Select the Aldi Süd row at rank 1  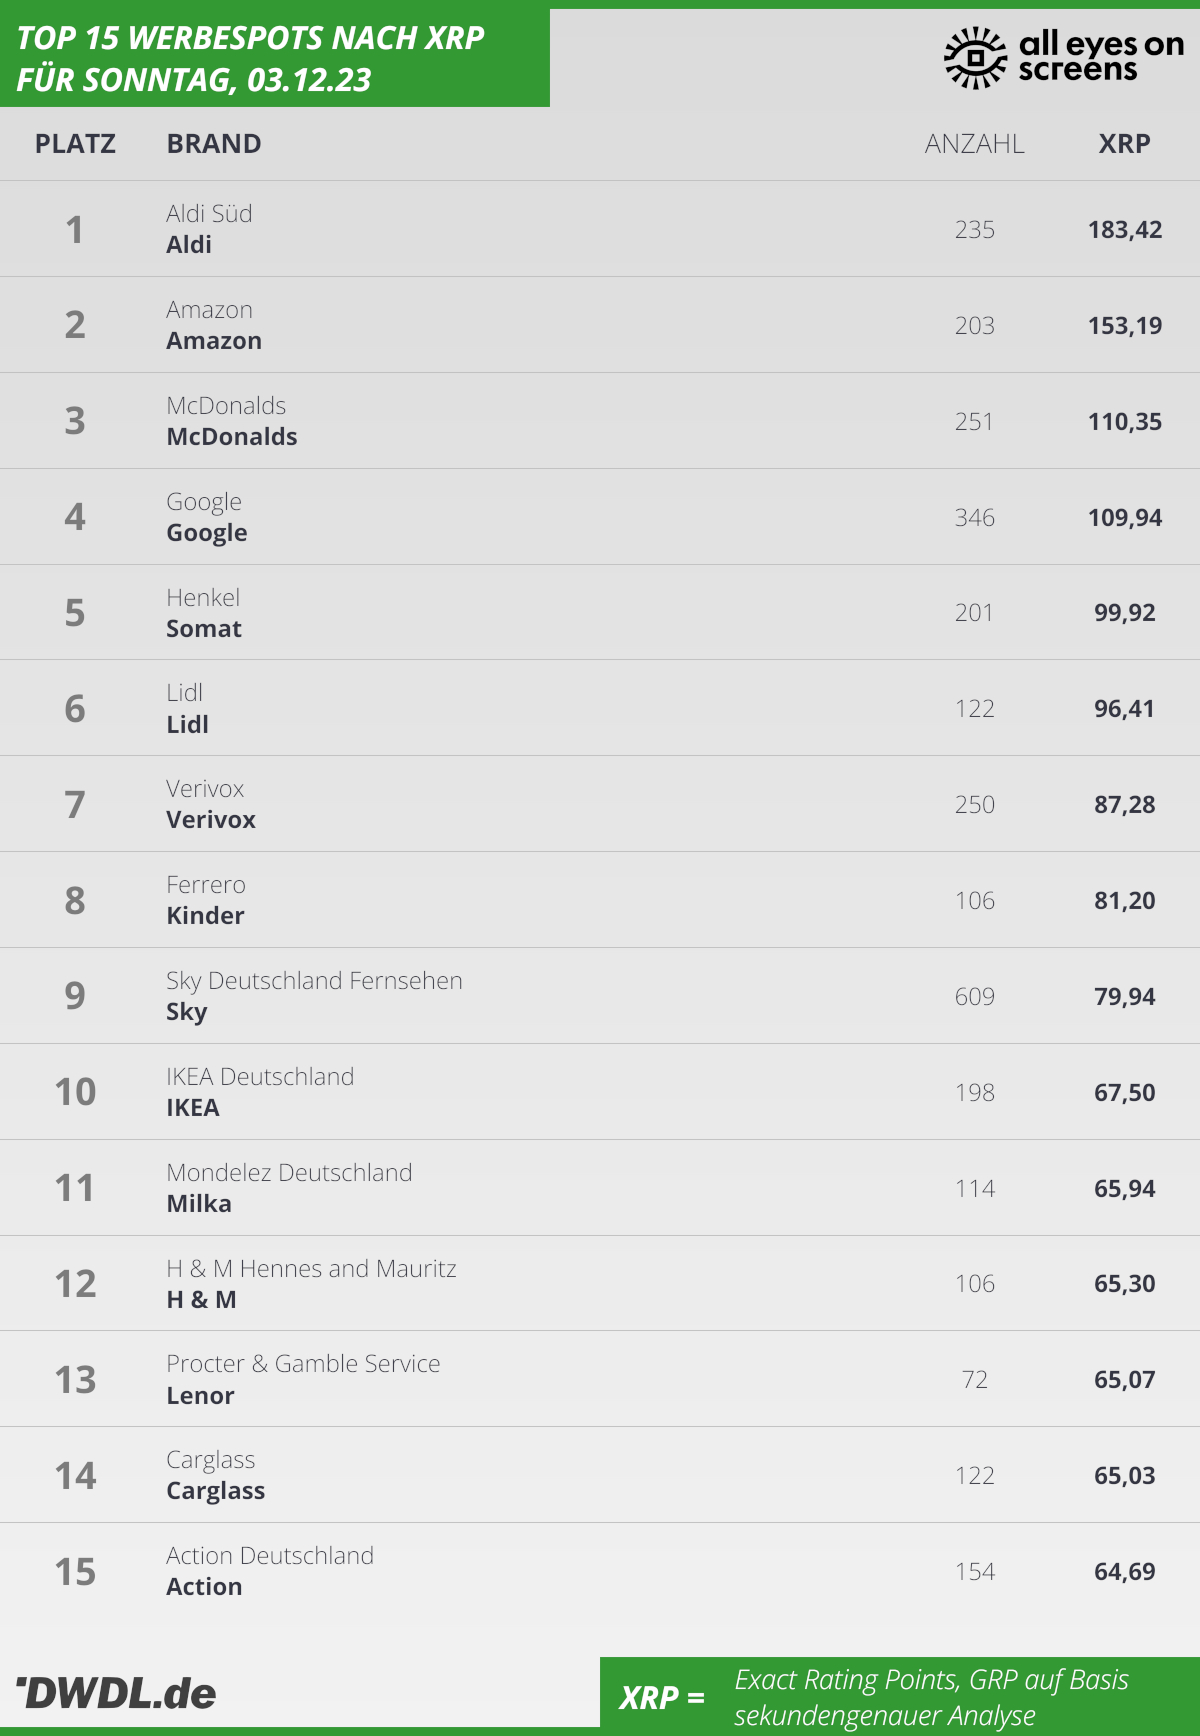(600, 229)
